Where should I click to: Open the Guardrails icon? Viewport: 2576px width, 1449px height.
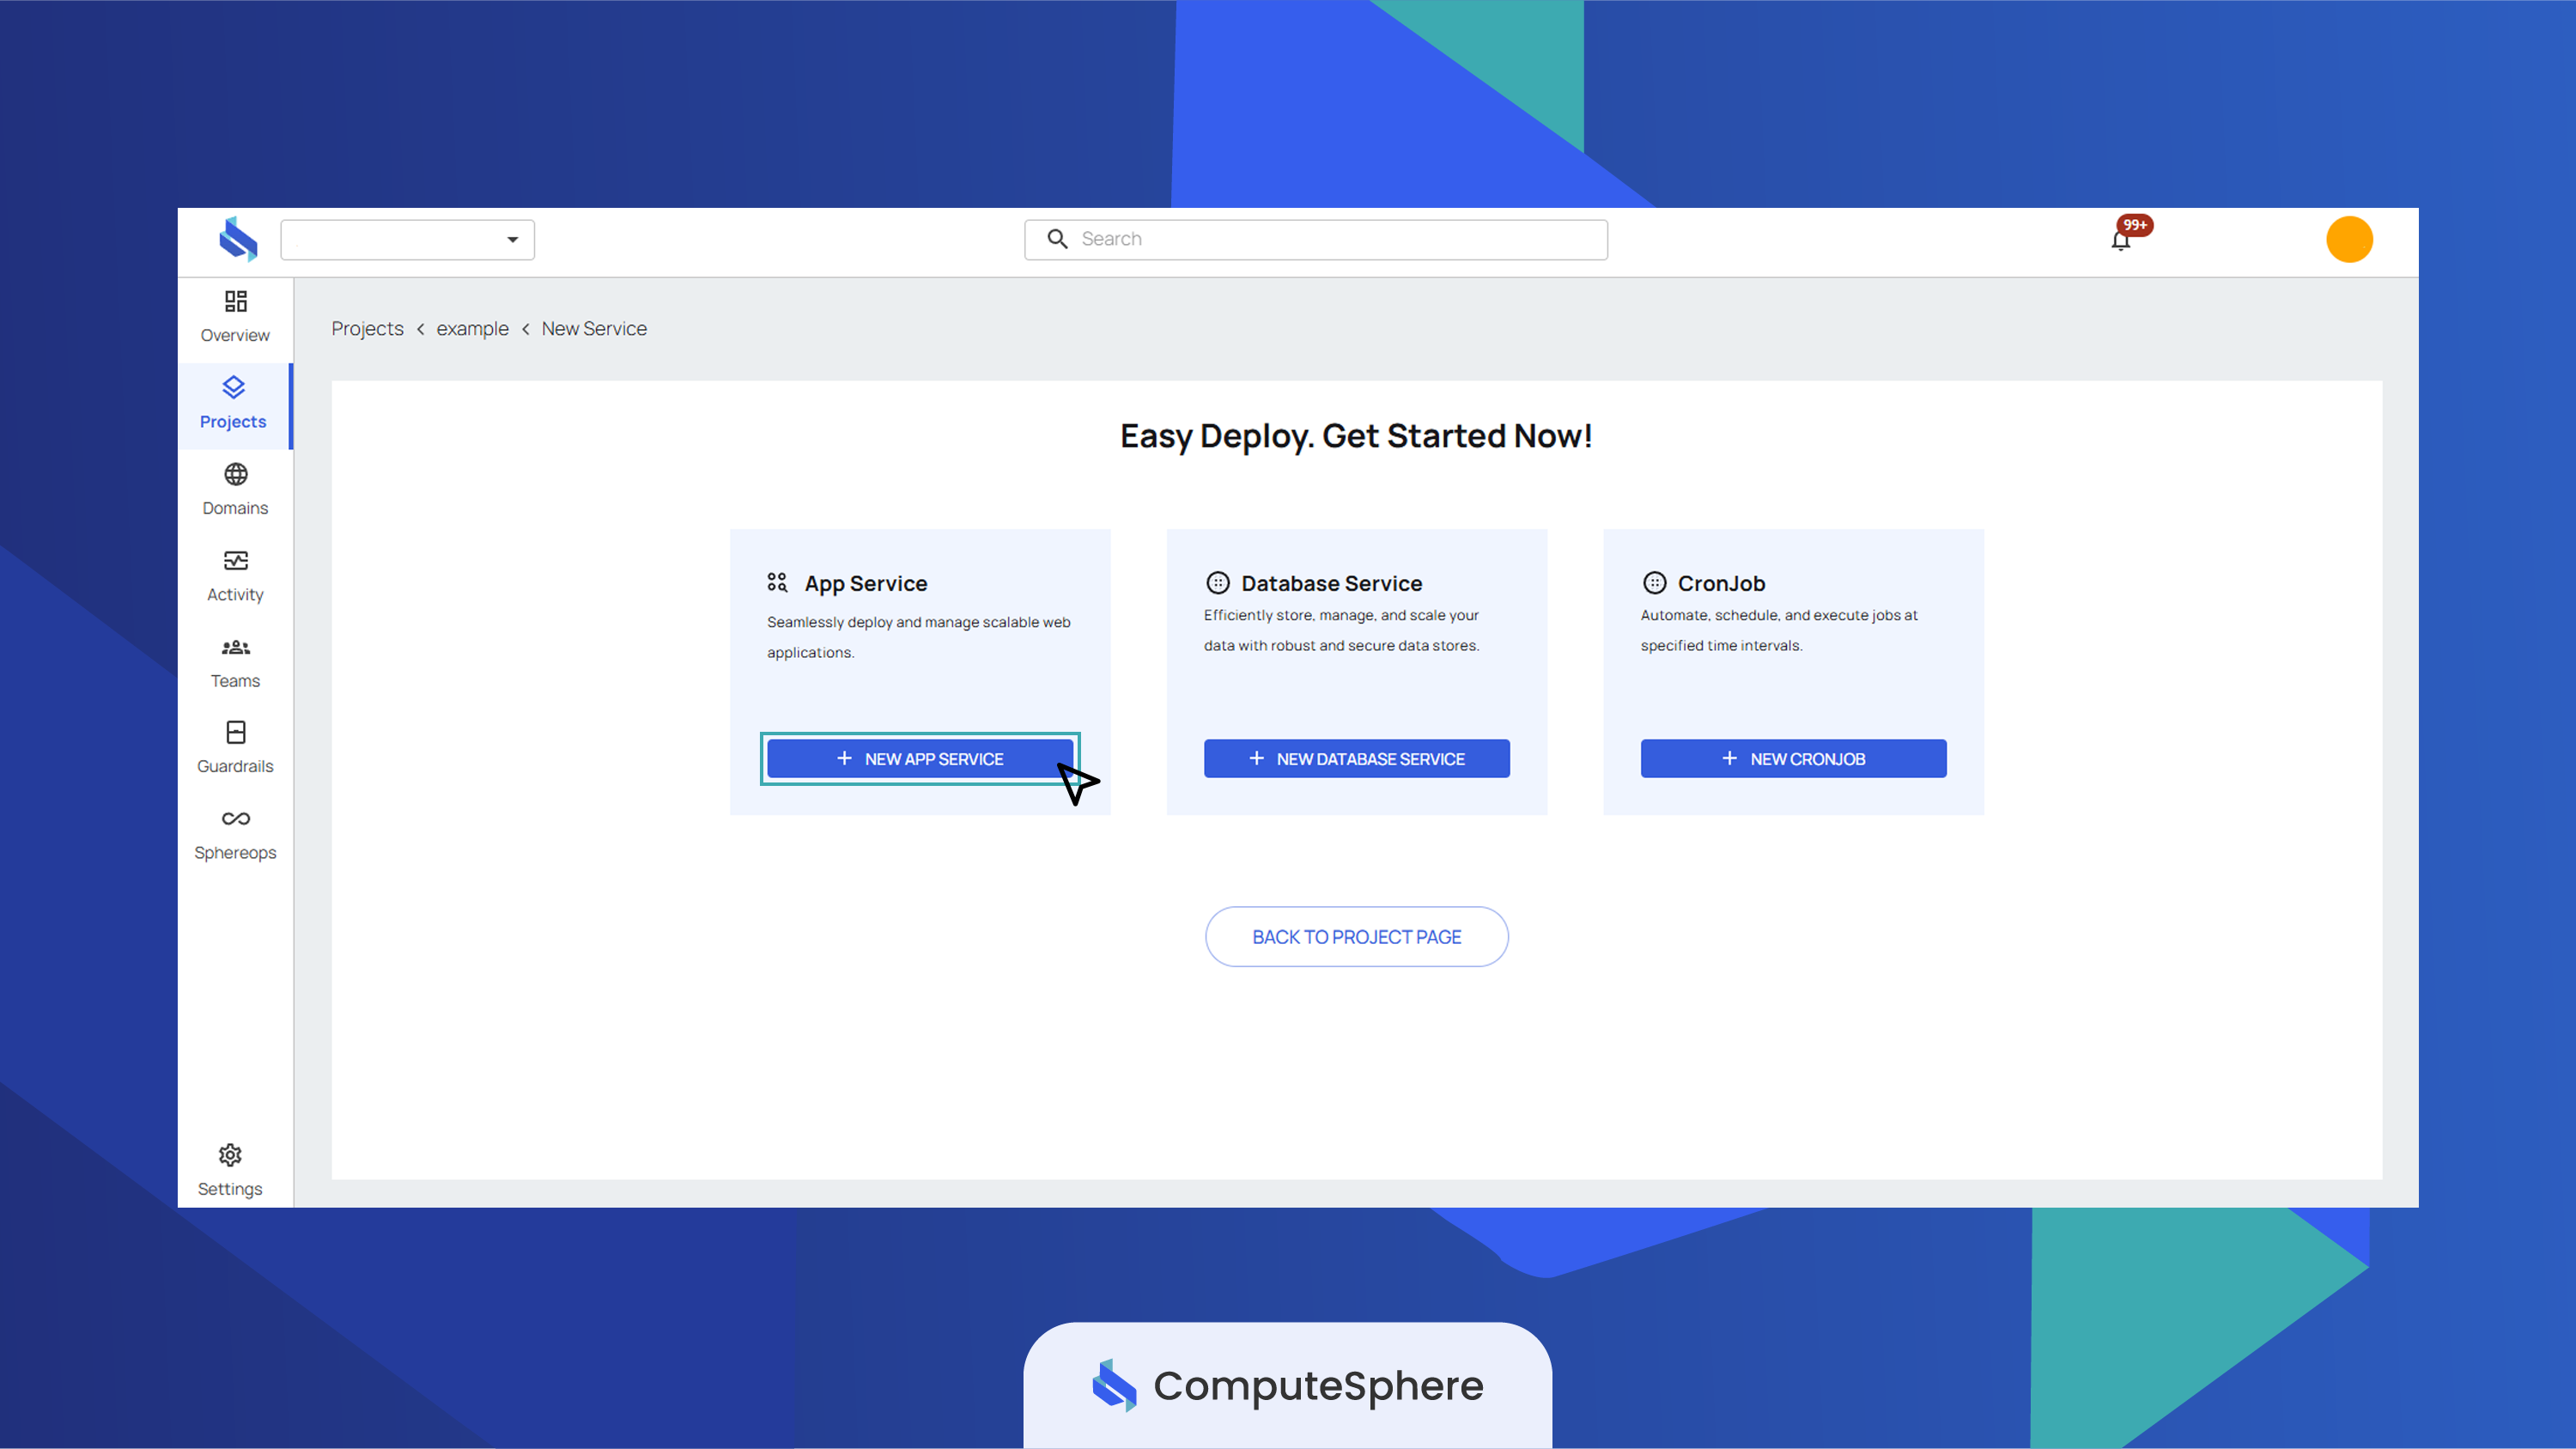coord(235,732)
